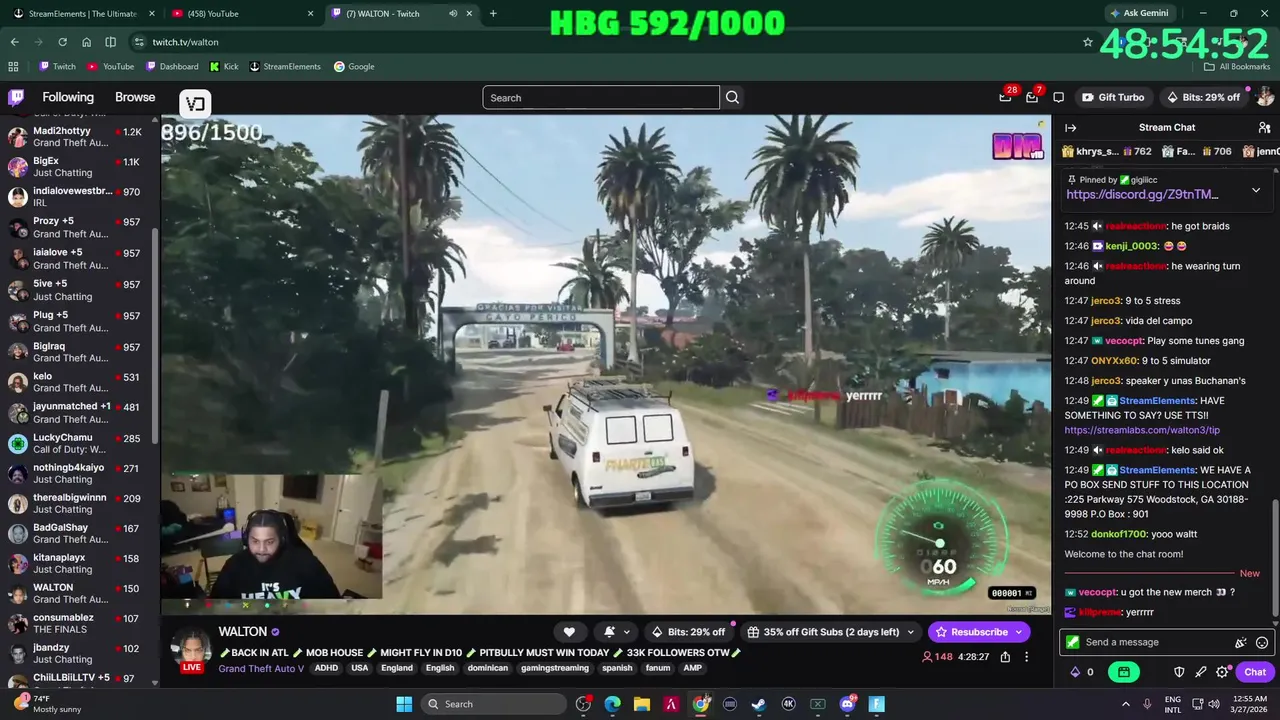Expand the notification bell dropdown arrow
This screenshot has width=1280, height=720.
click(x=627, y=632)
